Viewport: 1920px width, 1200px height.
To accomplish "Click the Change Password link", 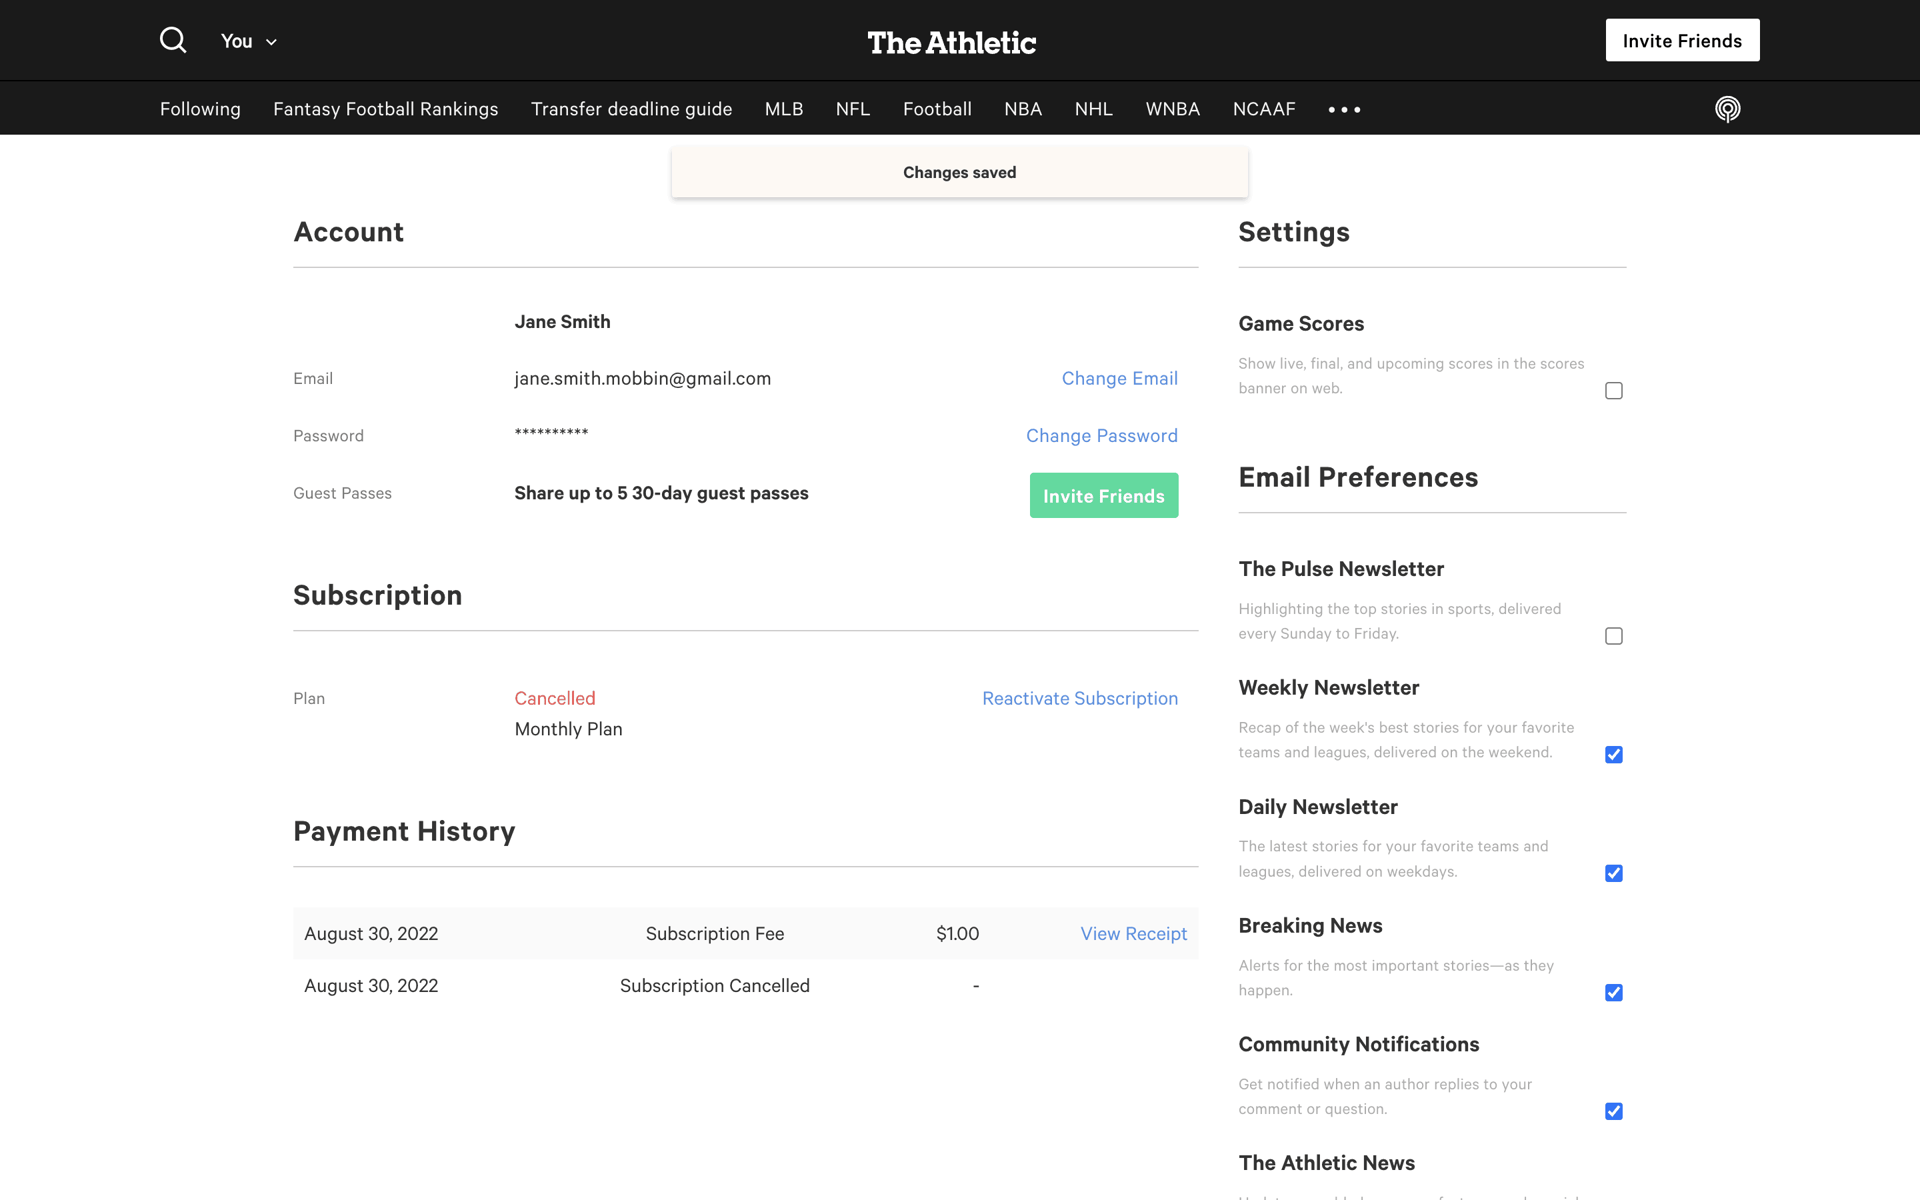I will pyautogui.click(x=1101, y=436).
